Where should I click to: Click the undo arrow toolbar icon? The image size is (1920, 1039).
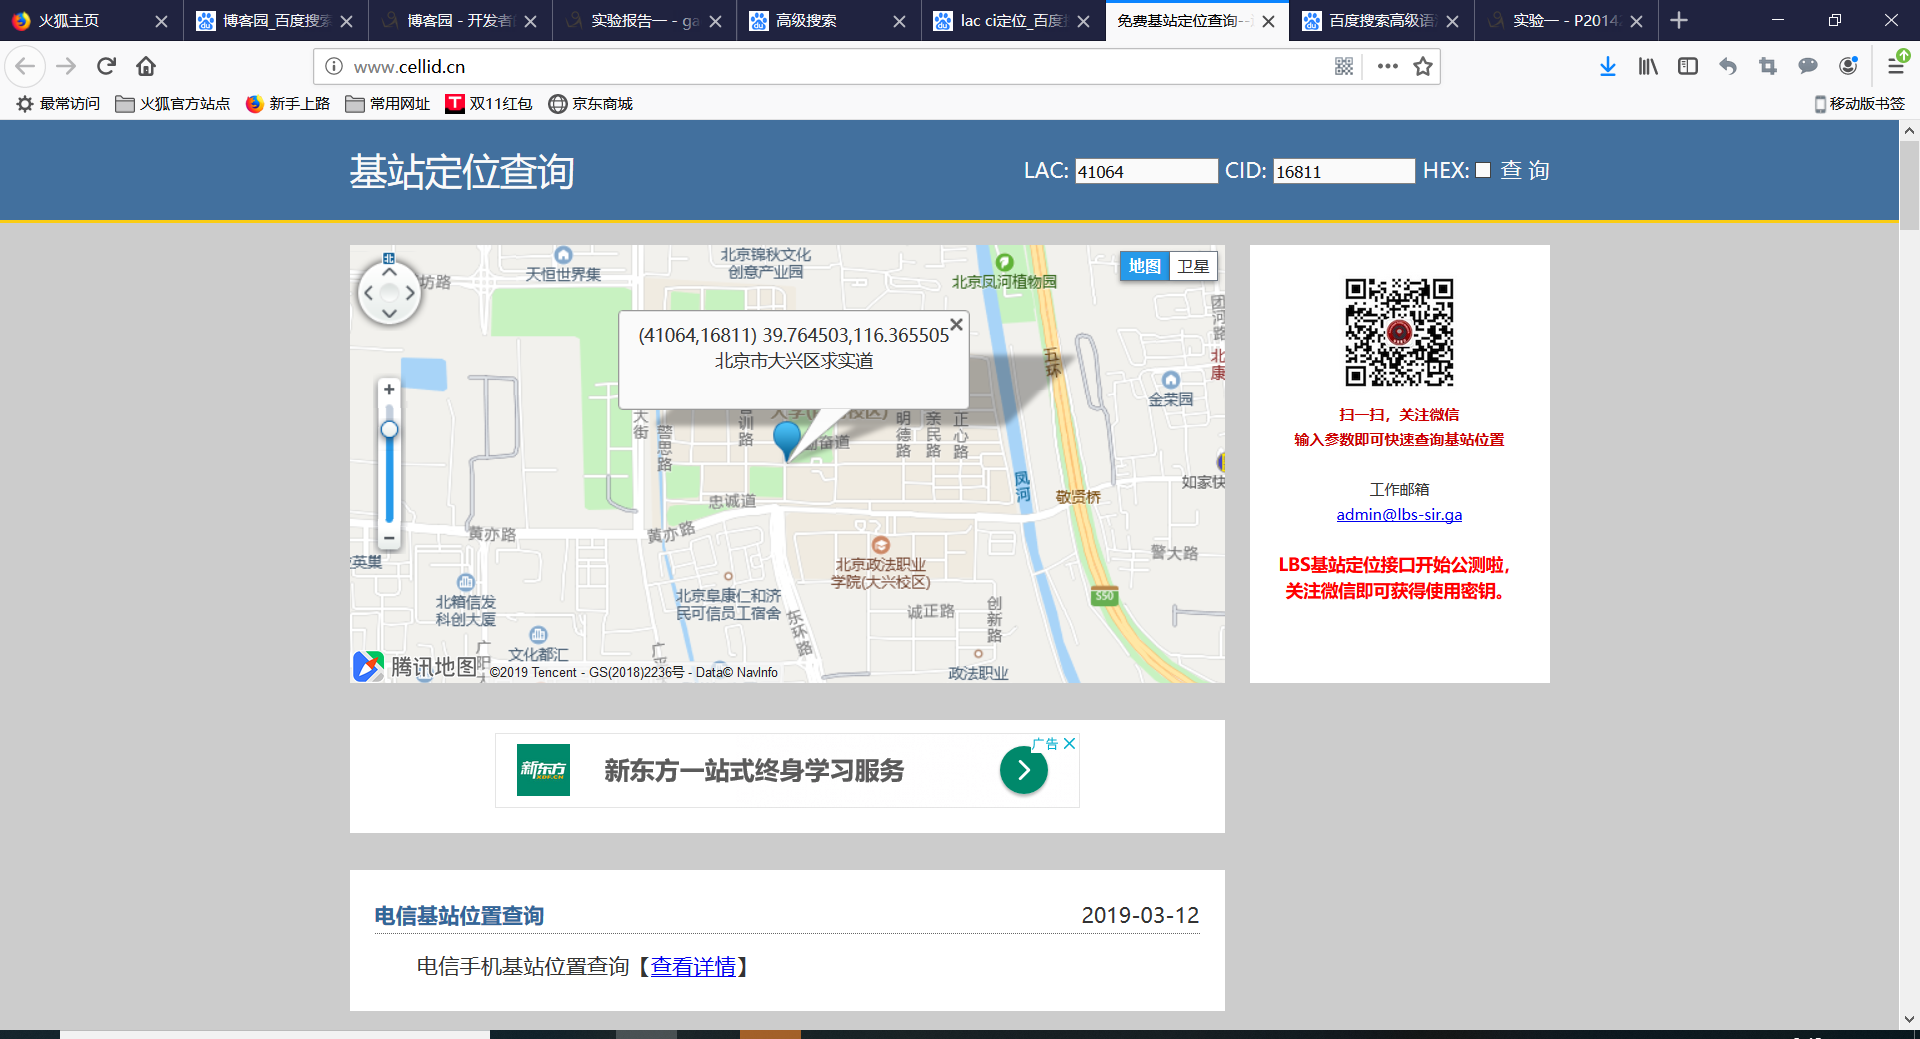[x=1728, y=66]
